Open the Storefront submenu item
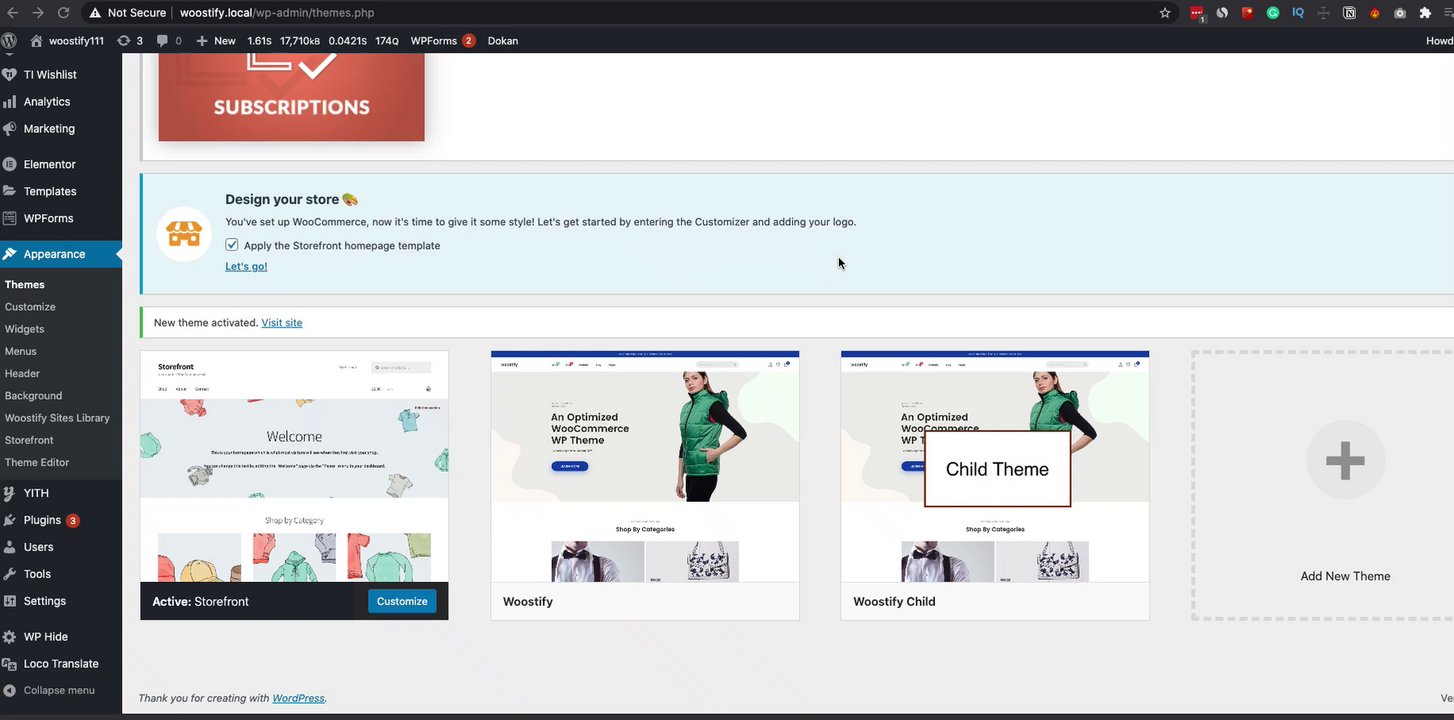This screenshot has height=720, width=1454. (x=29, y=440)
